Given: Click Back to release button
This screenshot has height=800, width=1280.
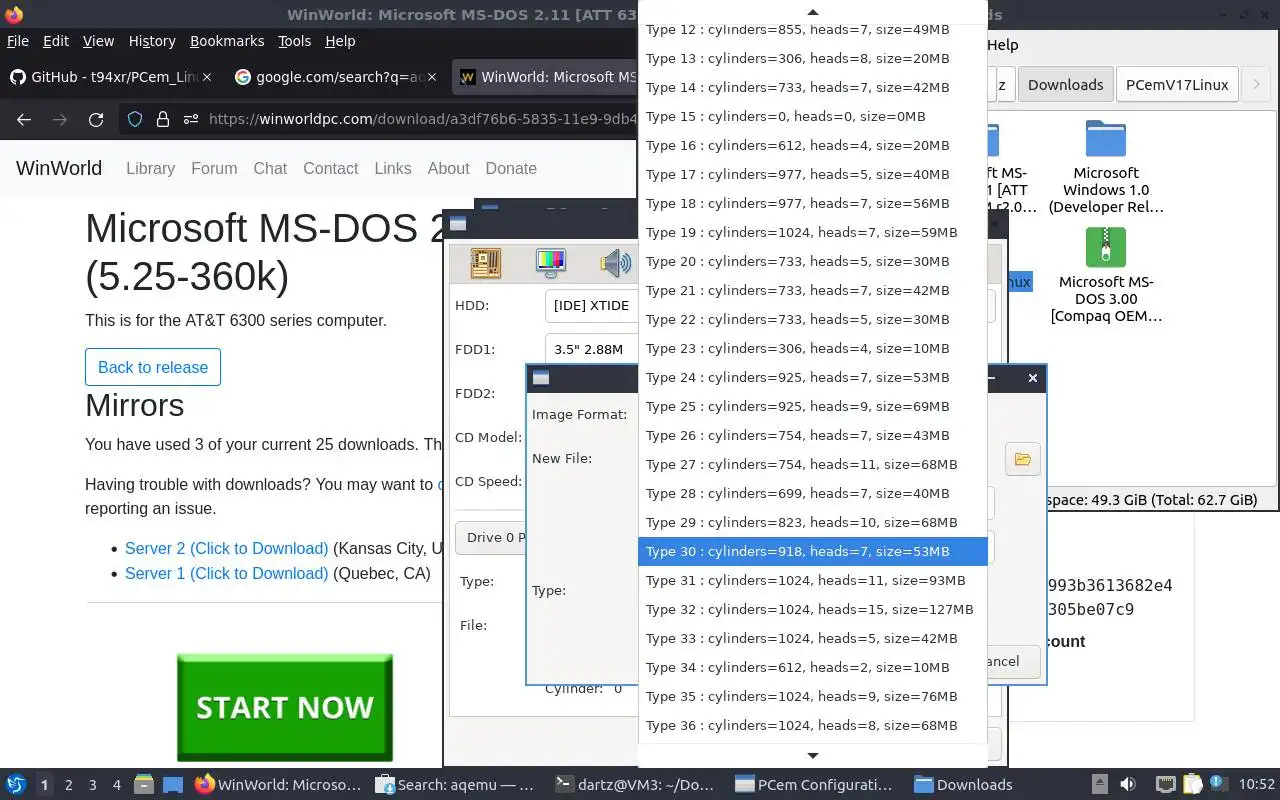Looking at the screenshot, I should click(153, 367).
